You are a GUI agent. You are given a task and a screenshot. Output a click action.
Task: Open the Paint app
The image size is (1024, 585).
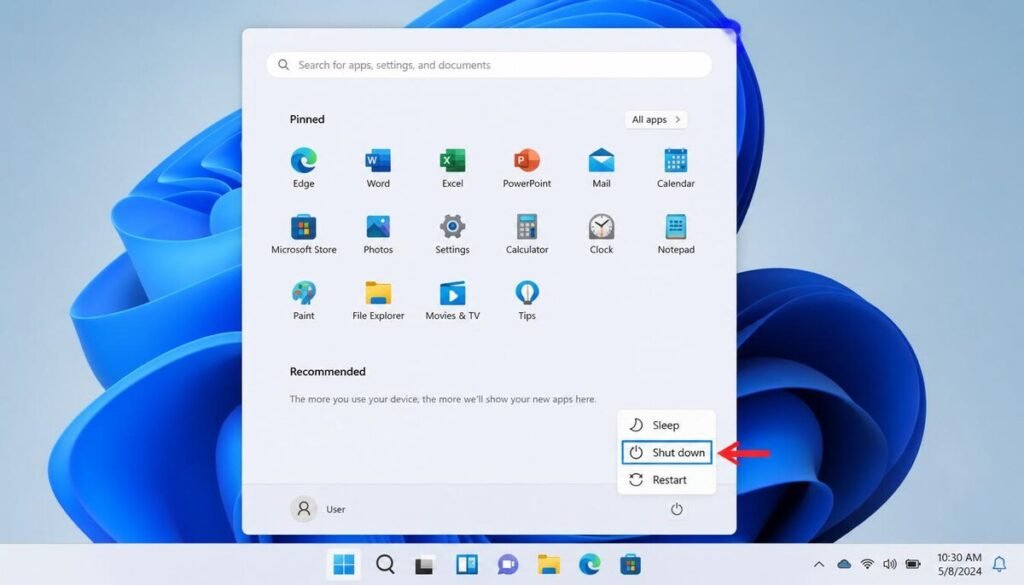(x=303, y=300)
